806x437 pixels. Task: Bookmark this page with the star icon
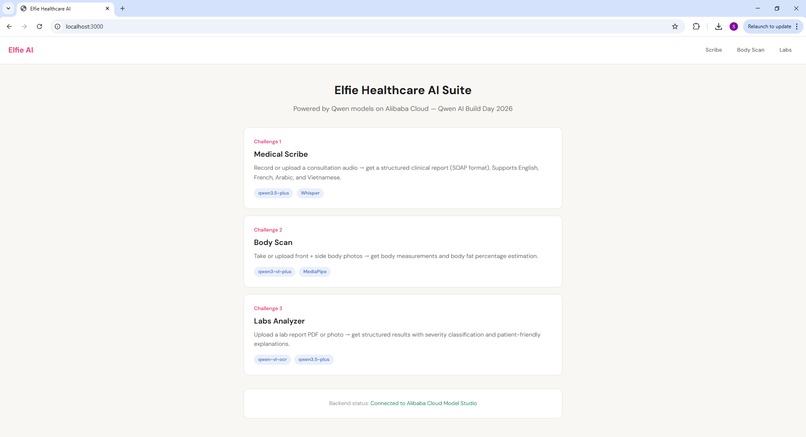(675, 26)
